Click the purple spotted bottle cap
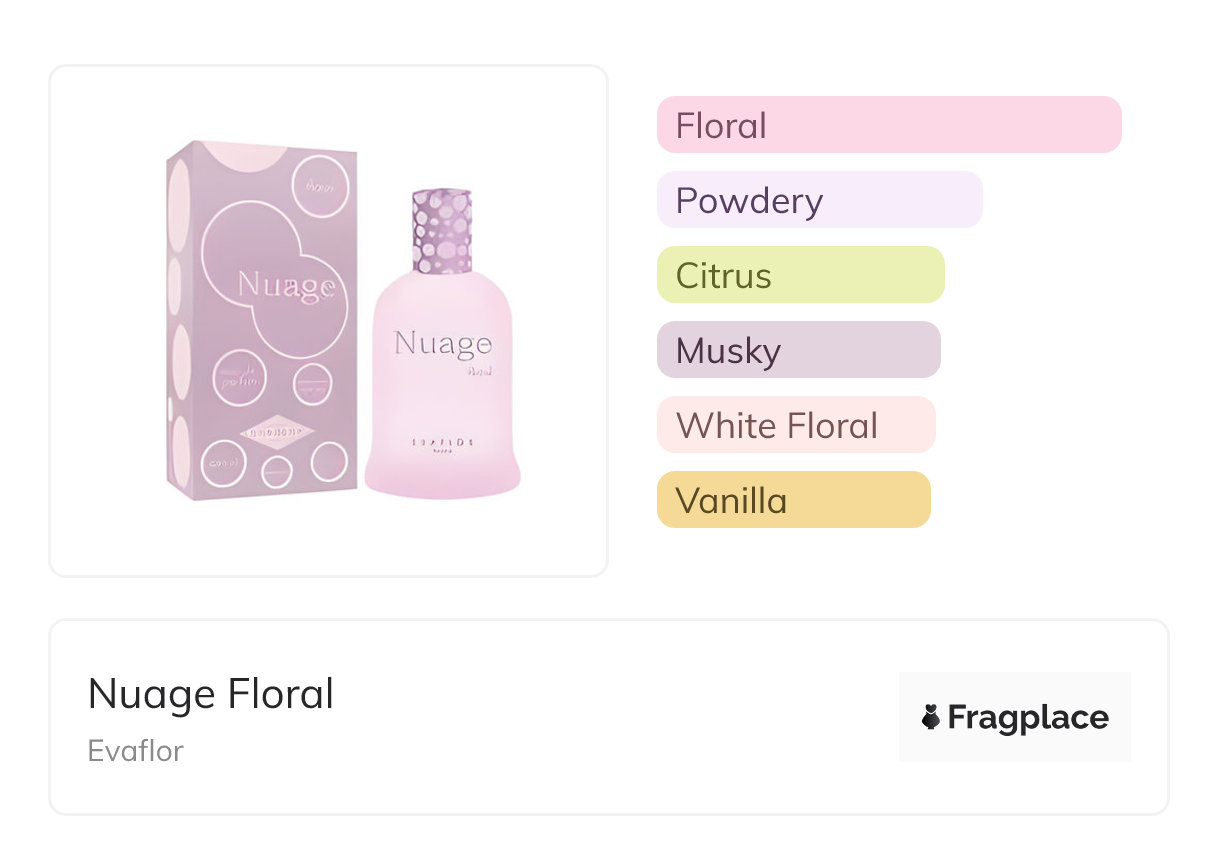Screen dimensions: 1218x864 [x=442, y=231]
